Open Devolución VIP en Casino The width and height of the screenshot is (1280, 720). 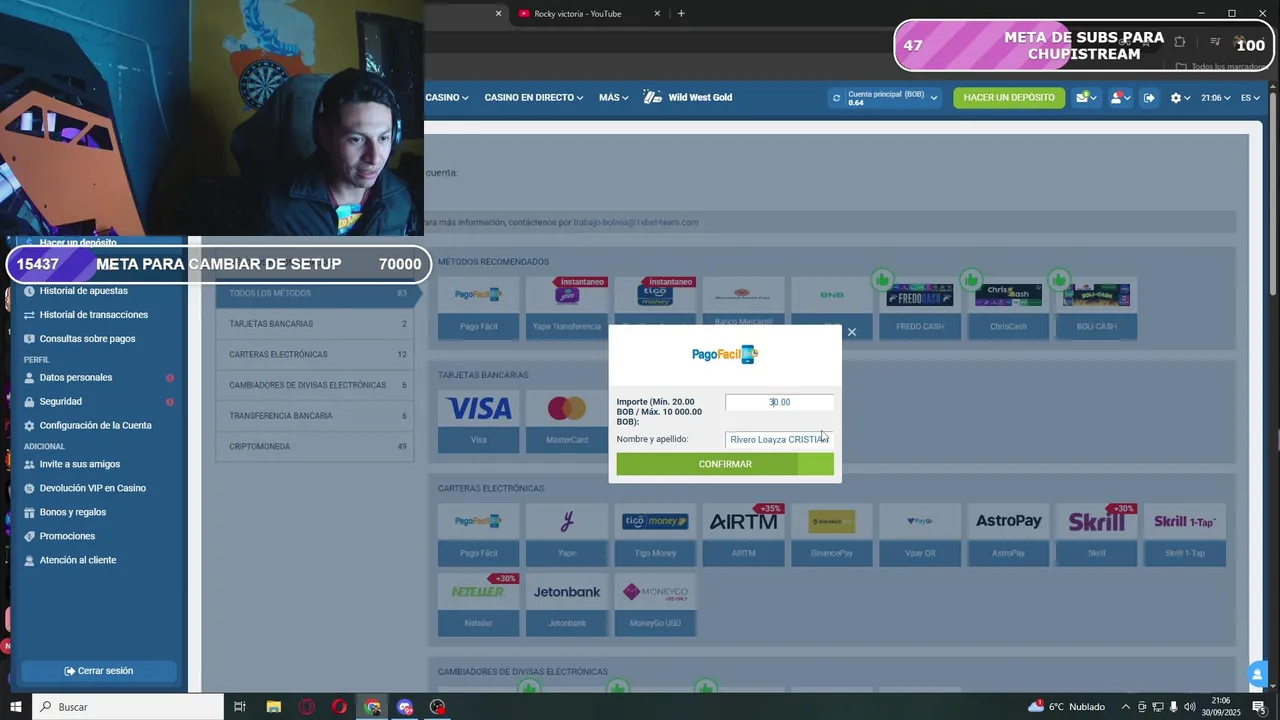[x=93, y=489]
